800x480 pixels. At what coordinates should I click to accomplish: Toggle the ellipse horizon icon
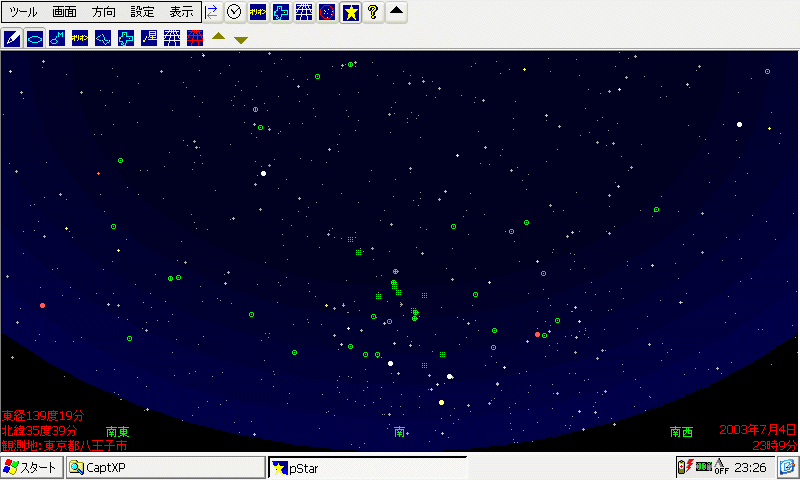pos(35,39)
